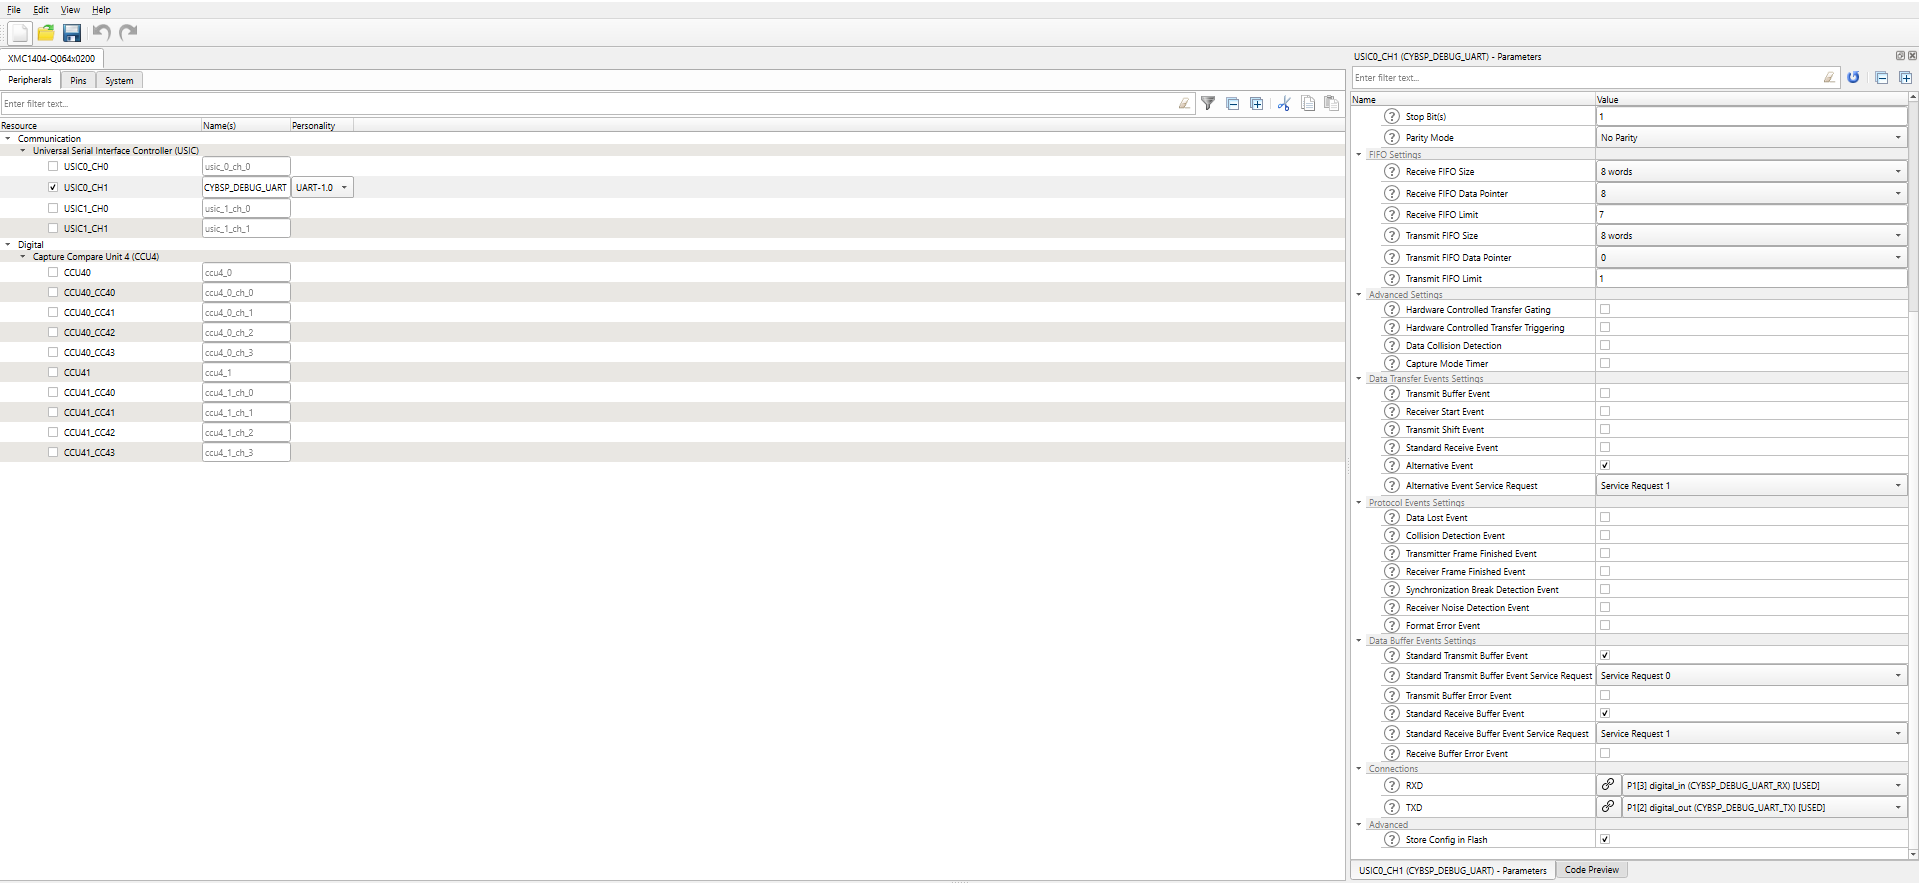Open the Receive FIFO Size dropdown

(x=1751, y=171)
